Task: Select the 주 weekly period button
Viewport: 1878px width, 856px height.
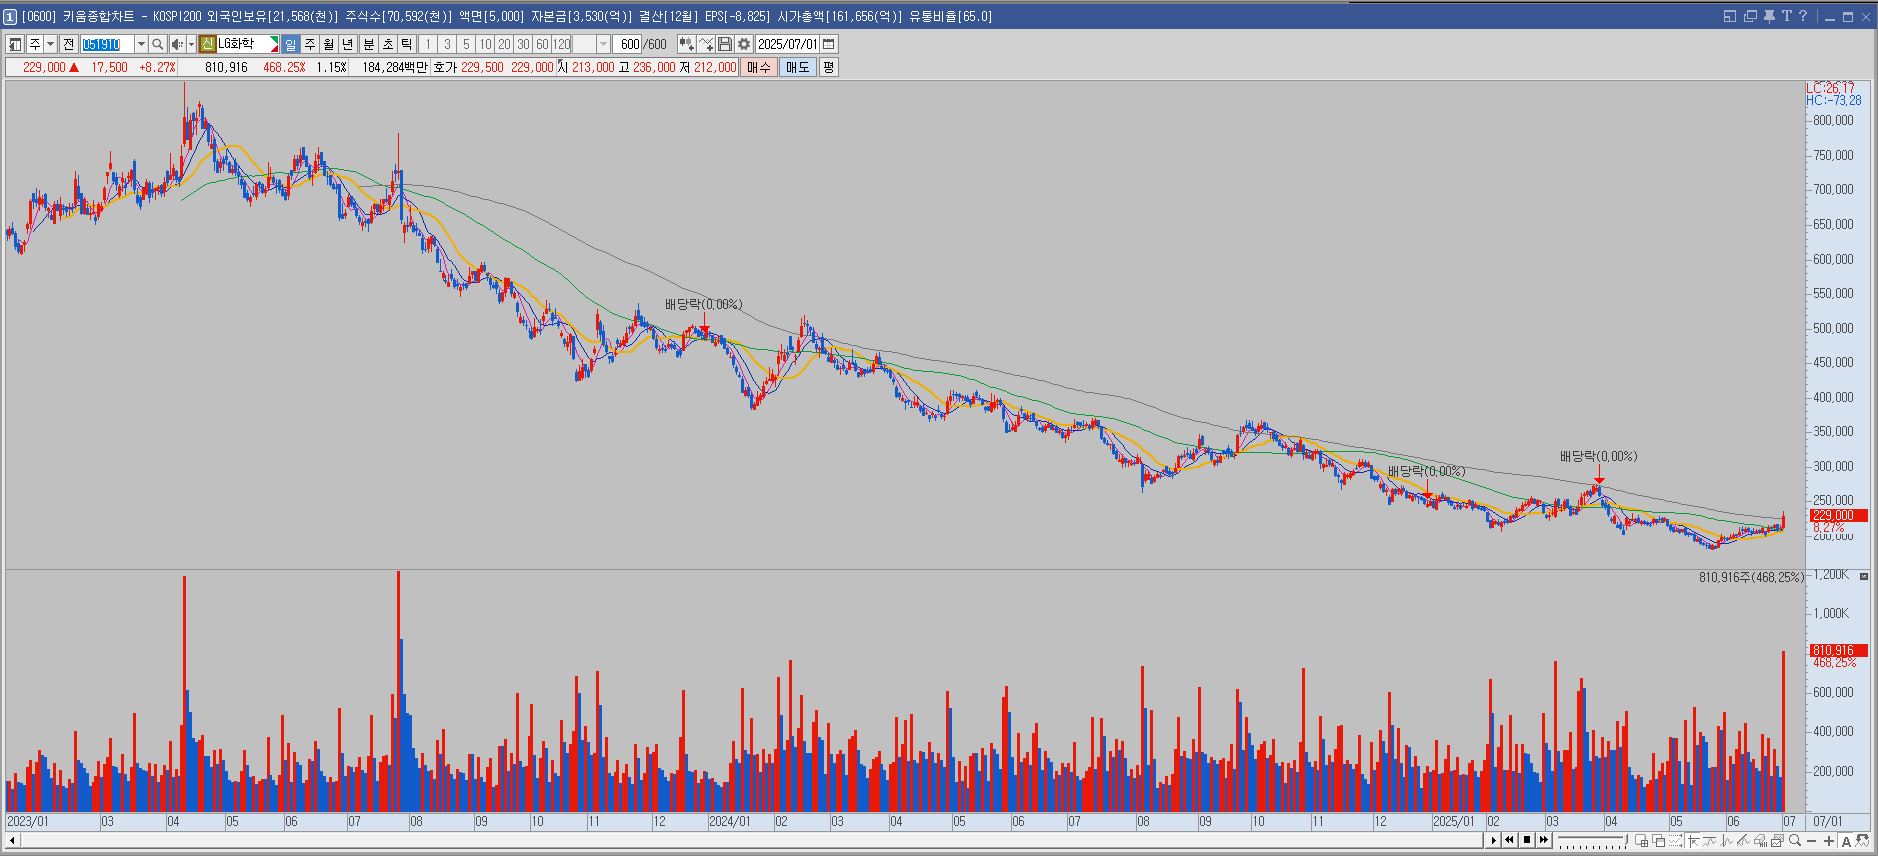Action: click(310, 44)
